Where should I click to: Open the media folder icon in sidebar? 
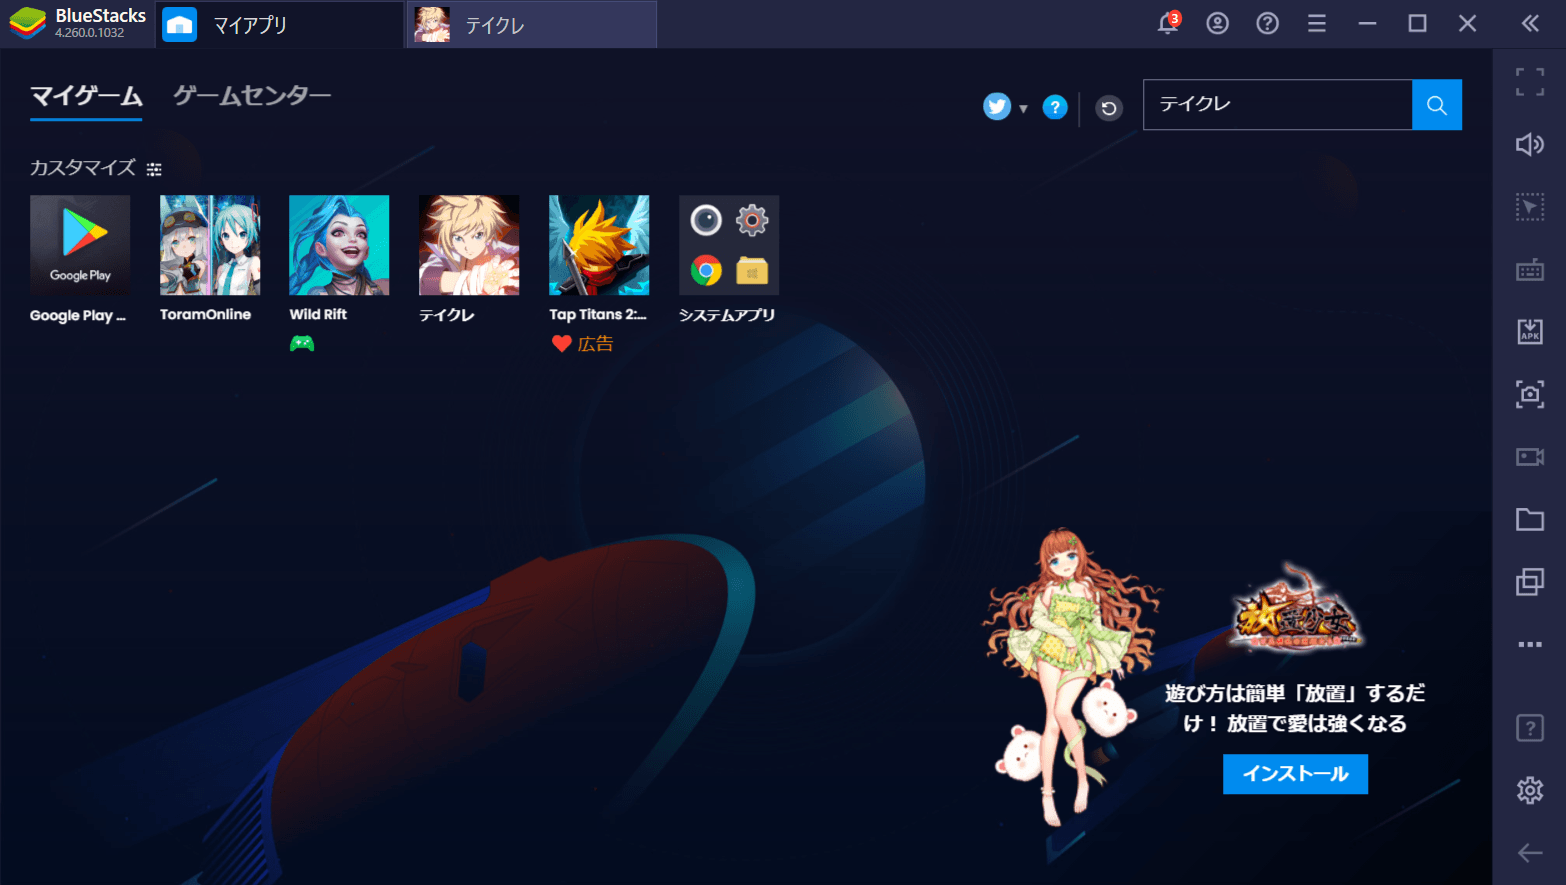click(1530, 519)
